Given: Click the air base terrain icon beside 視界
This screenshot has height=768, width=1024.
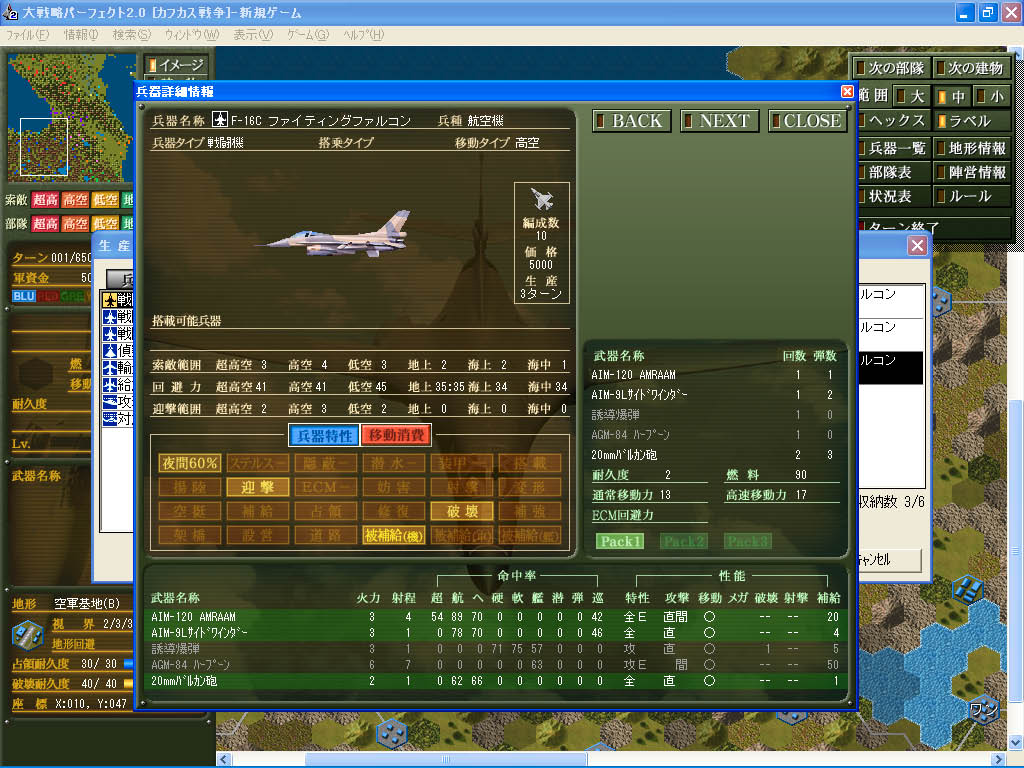Looking at the screenshot, I should point(27,635).
